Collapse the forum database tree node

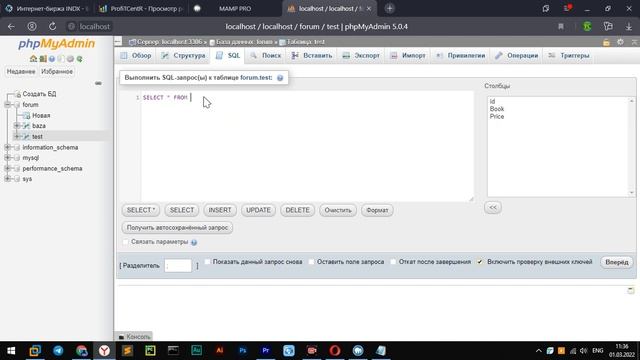[x=7, y=105]
